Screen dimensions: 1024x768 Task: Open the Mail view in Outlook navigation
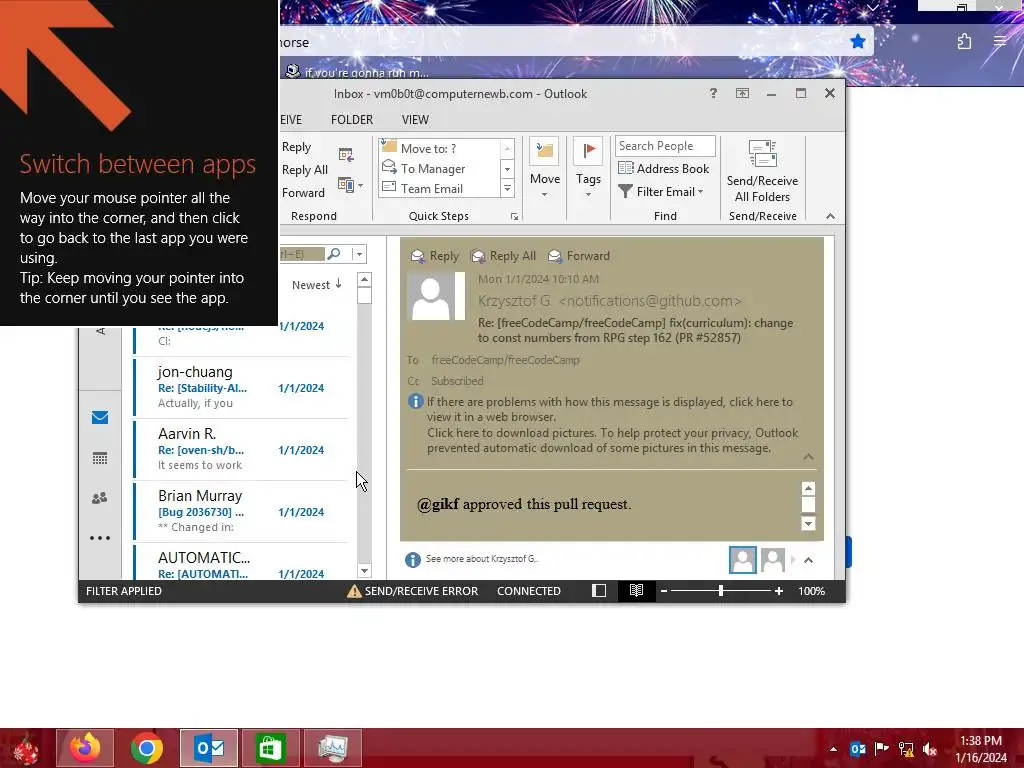pyautogui.click(x=100, y=417)
